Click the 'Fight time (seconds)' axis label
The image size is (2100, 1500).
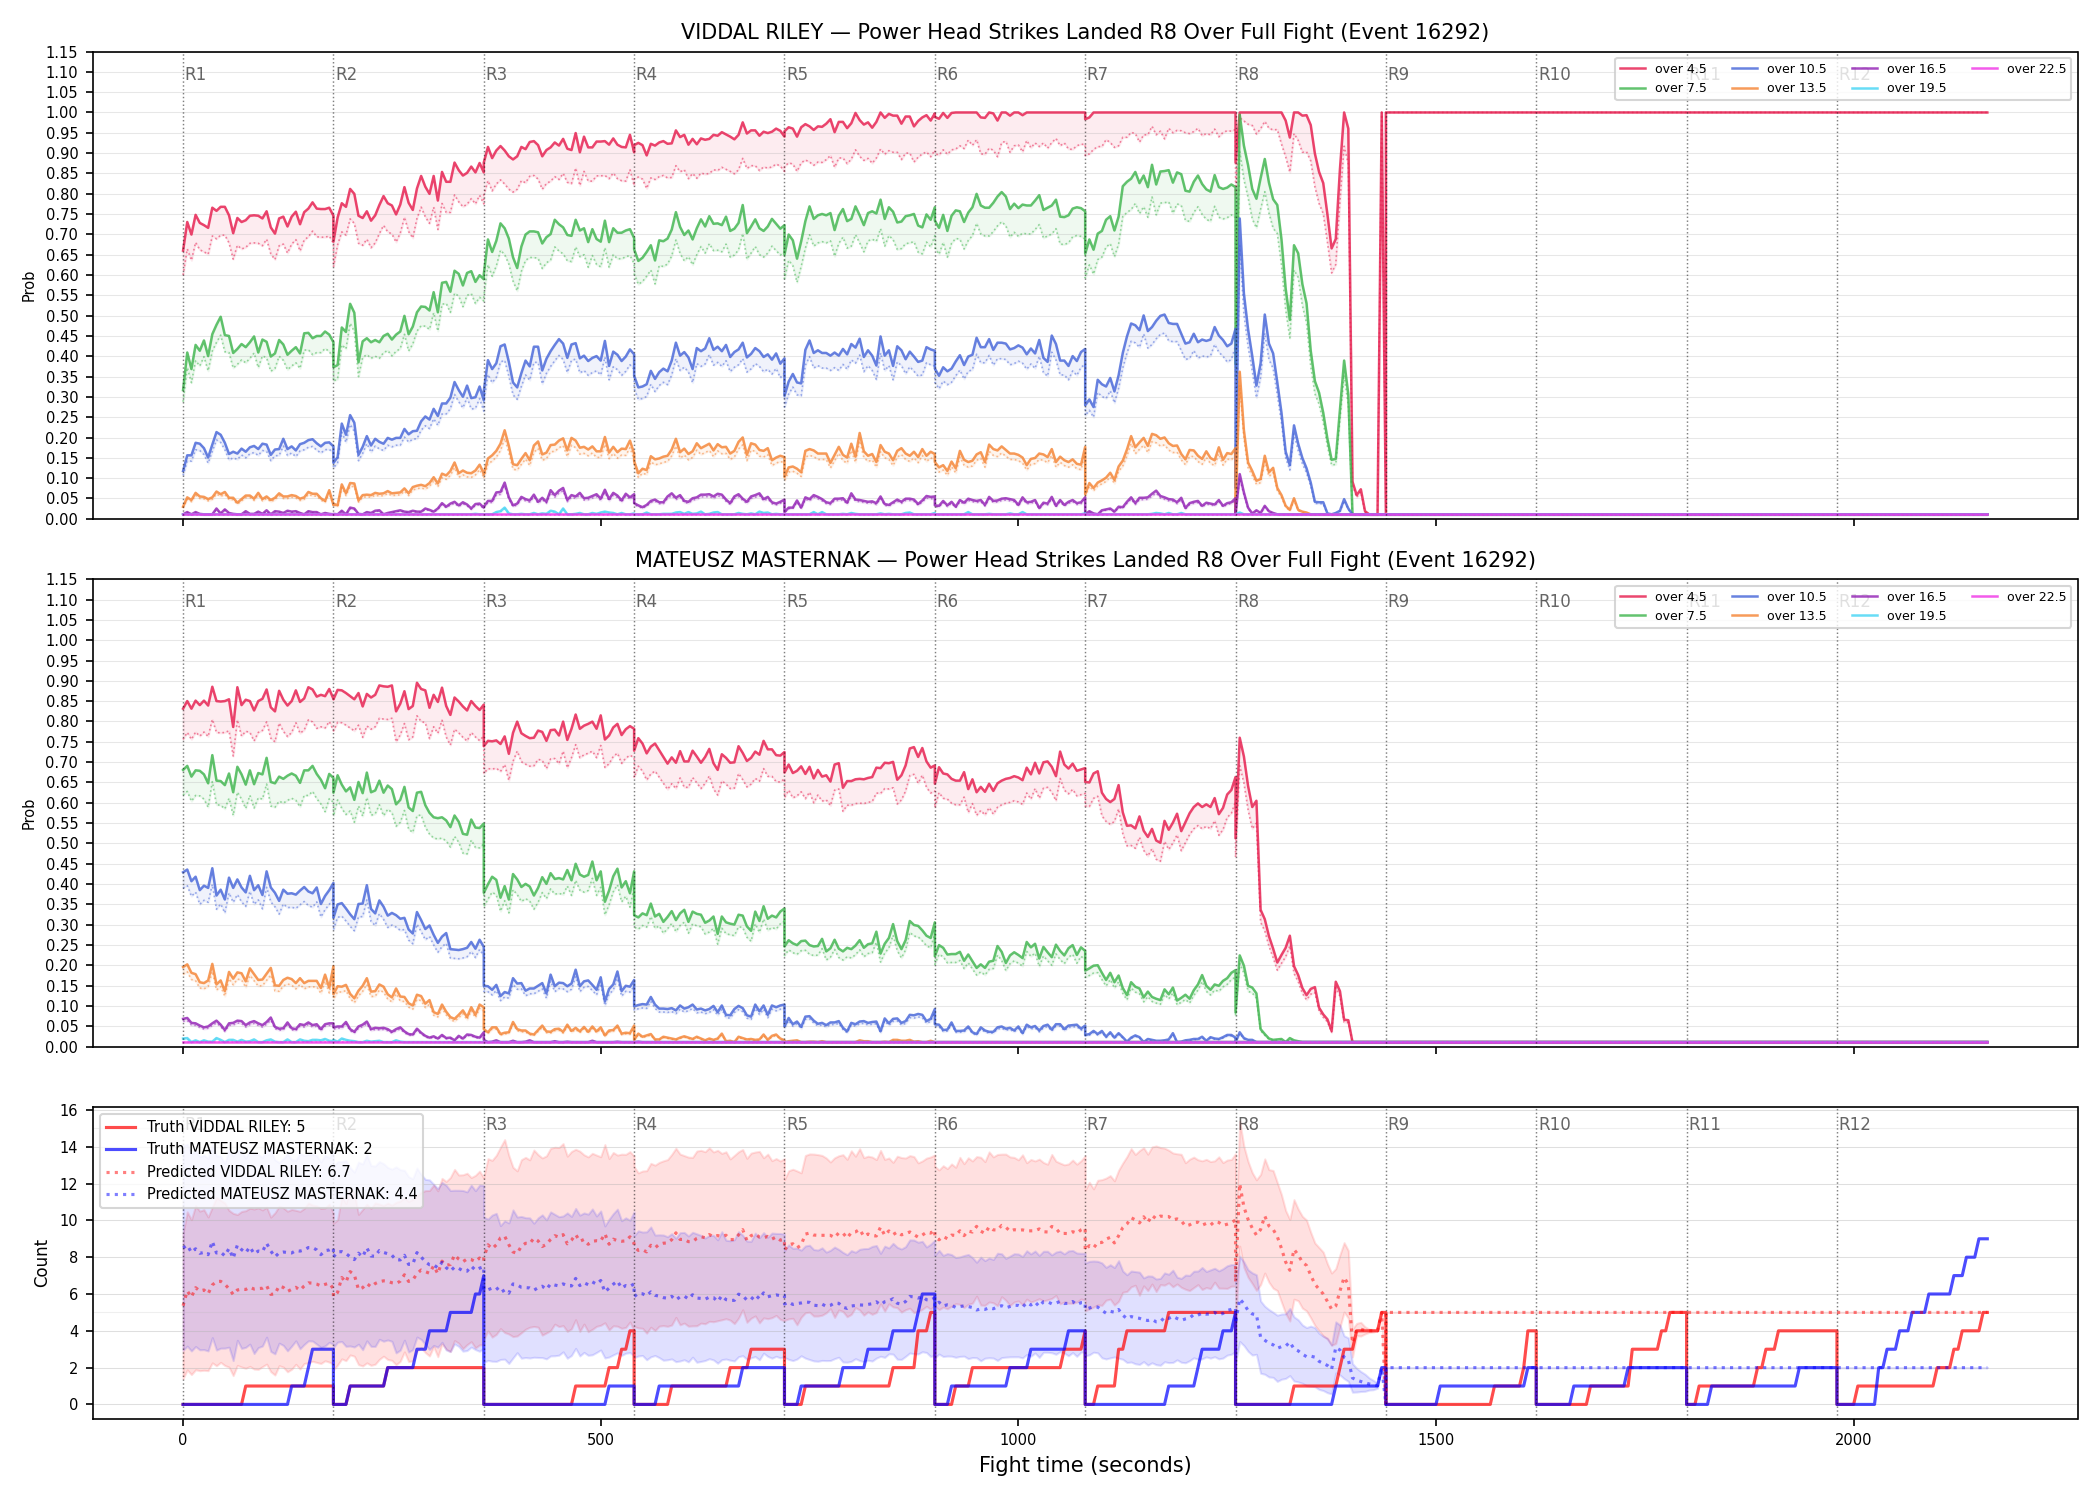click(1085, 1465)
